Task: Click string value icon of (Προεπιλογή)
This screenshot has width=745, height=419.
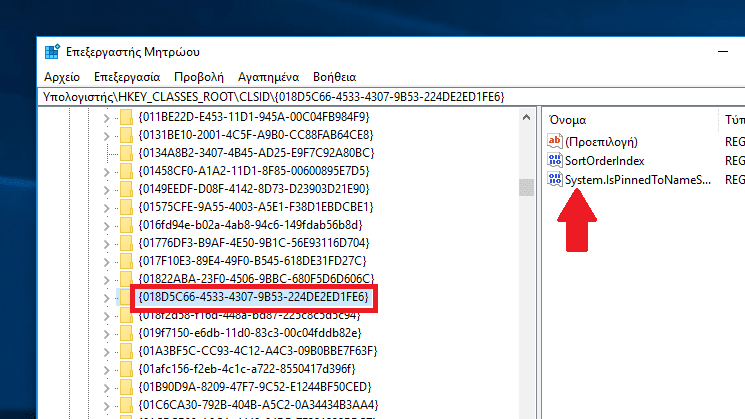Action: coord(554,141)
